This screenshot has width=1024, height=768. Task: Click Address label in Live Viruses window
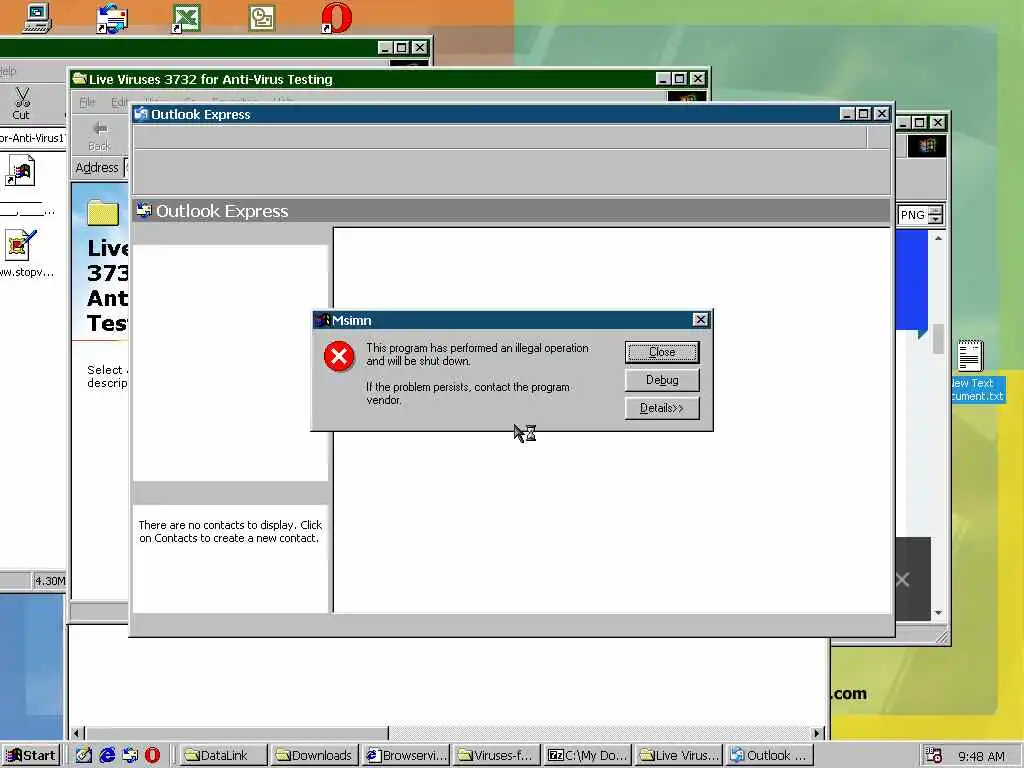[x=97, y=168]
